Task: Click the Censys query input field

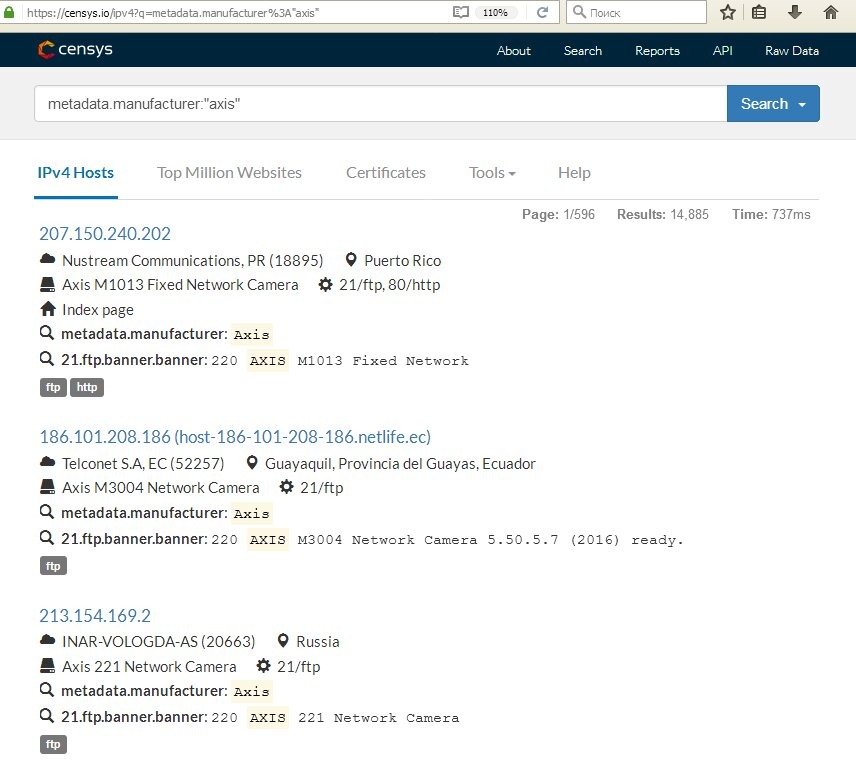Action: click(381, 104)
